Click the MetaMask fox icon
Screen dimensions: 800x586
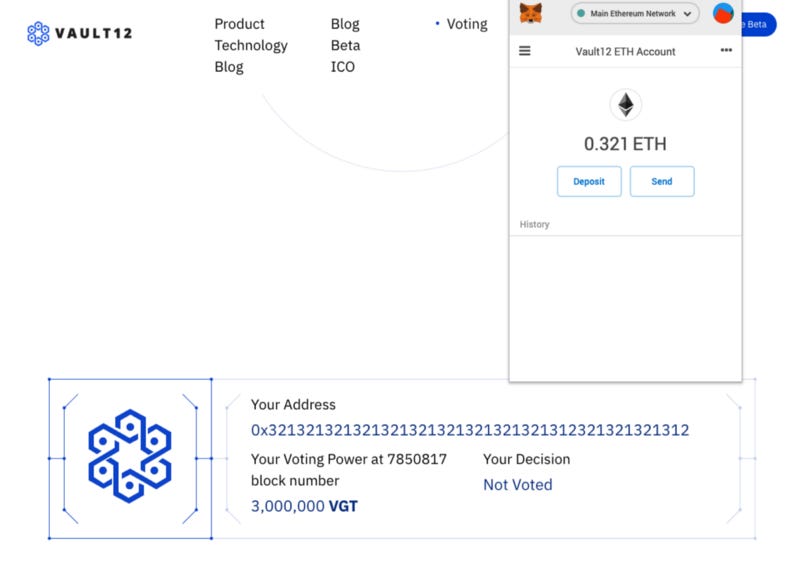tap(531, 13)
